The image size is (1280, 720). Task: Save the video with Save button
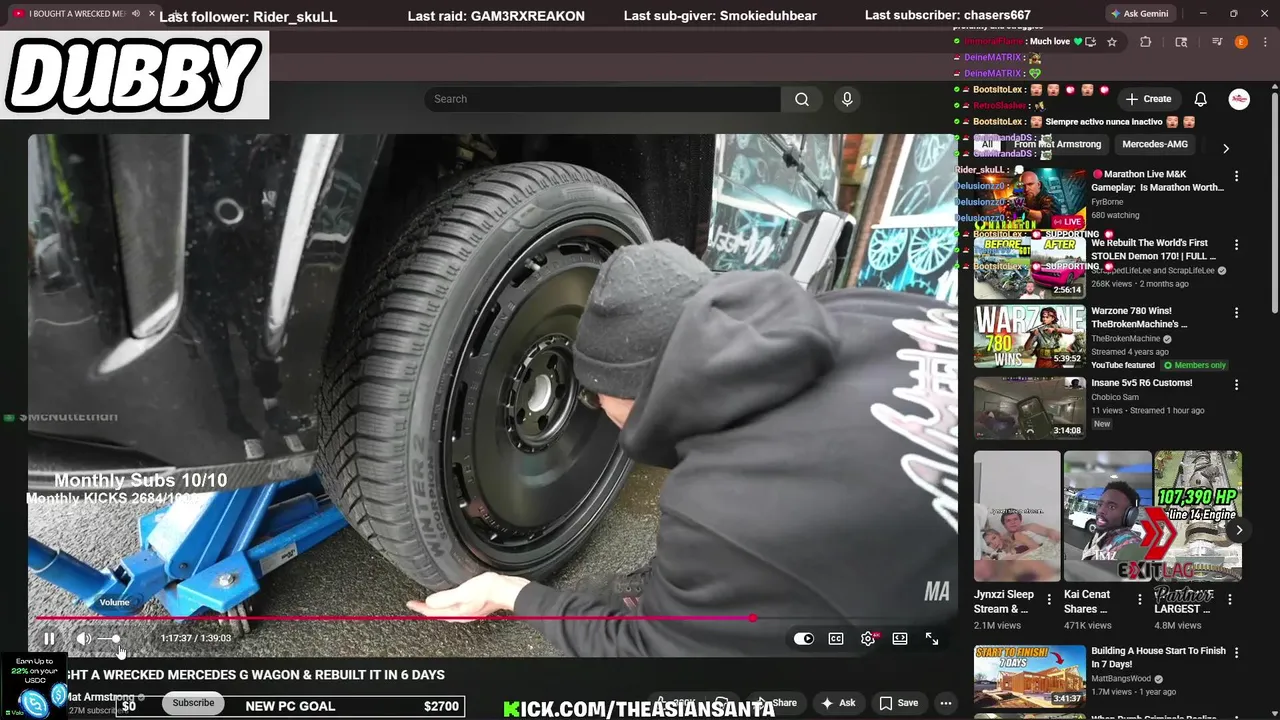(898, 703)
